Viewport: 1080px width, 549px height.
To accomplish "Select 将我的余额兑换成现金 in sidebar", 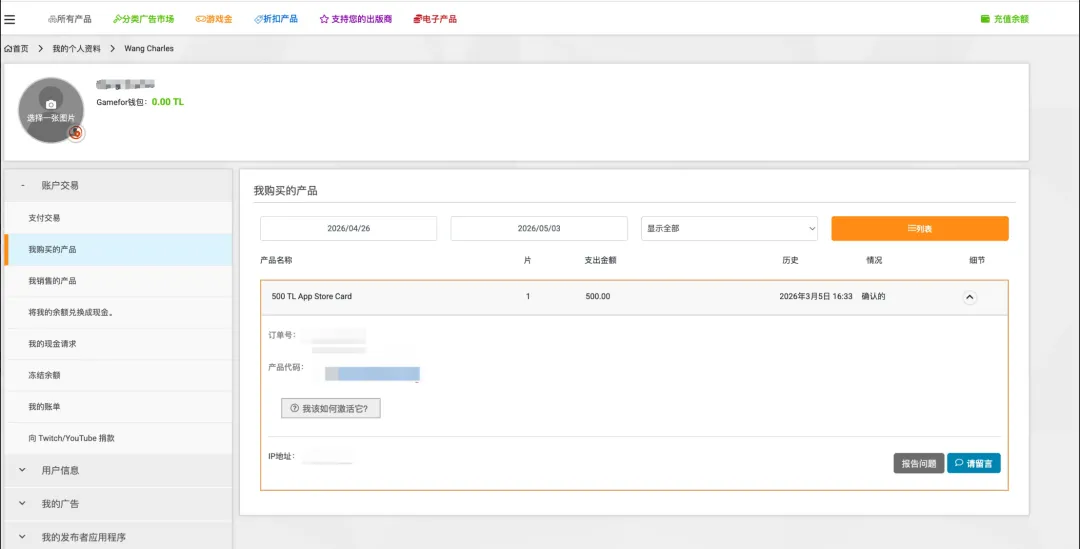I will [118, 313].
